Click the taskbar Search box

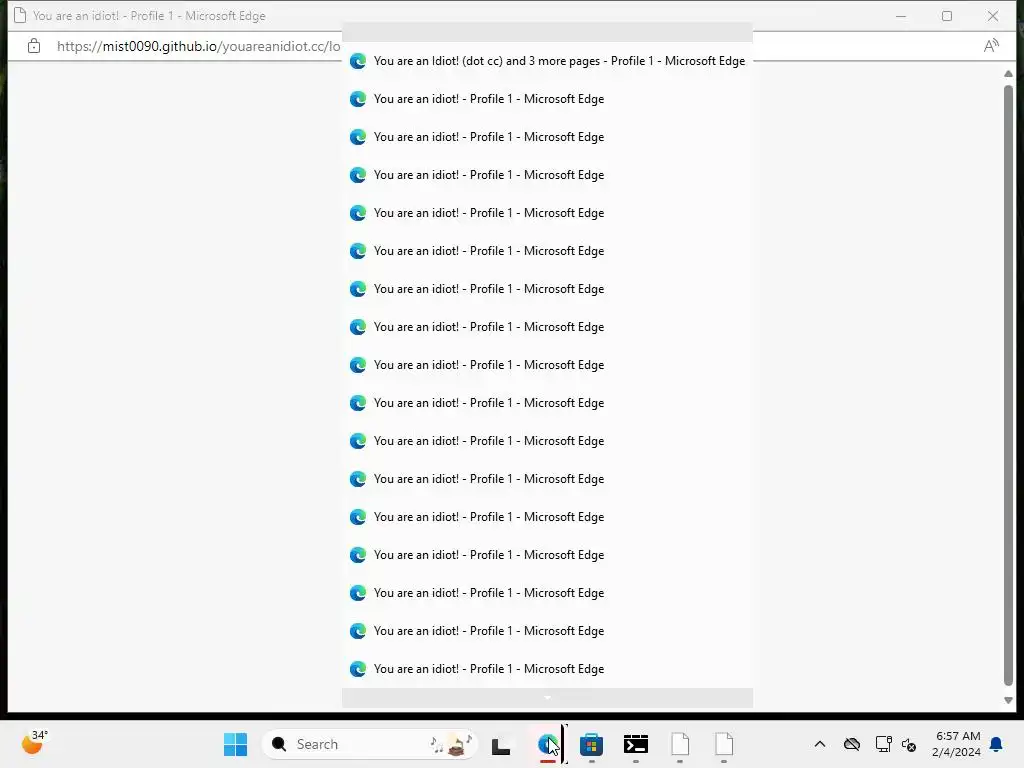(x=370, y=744)
